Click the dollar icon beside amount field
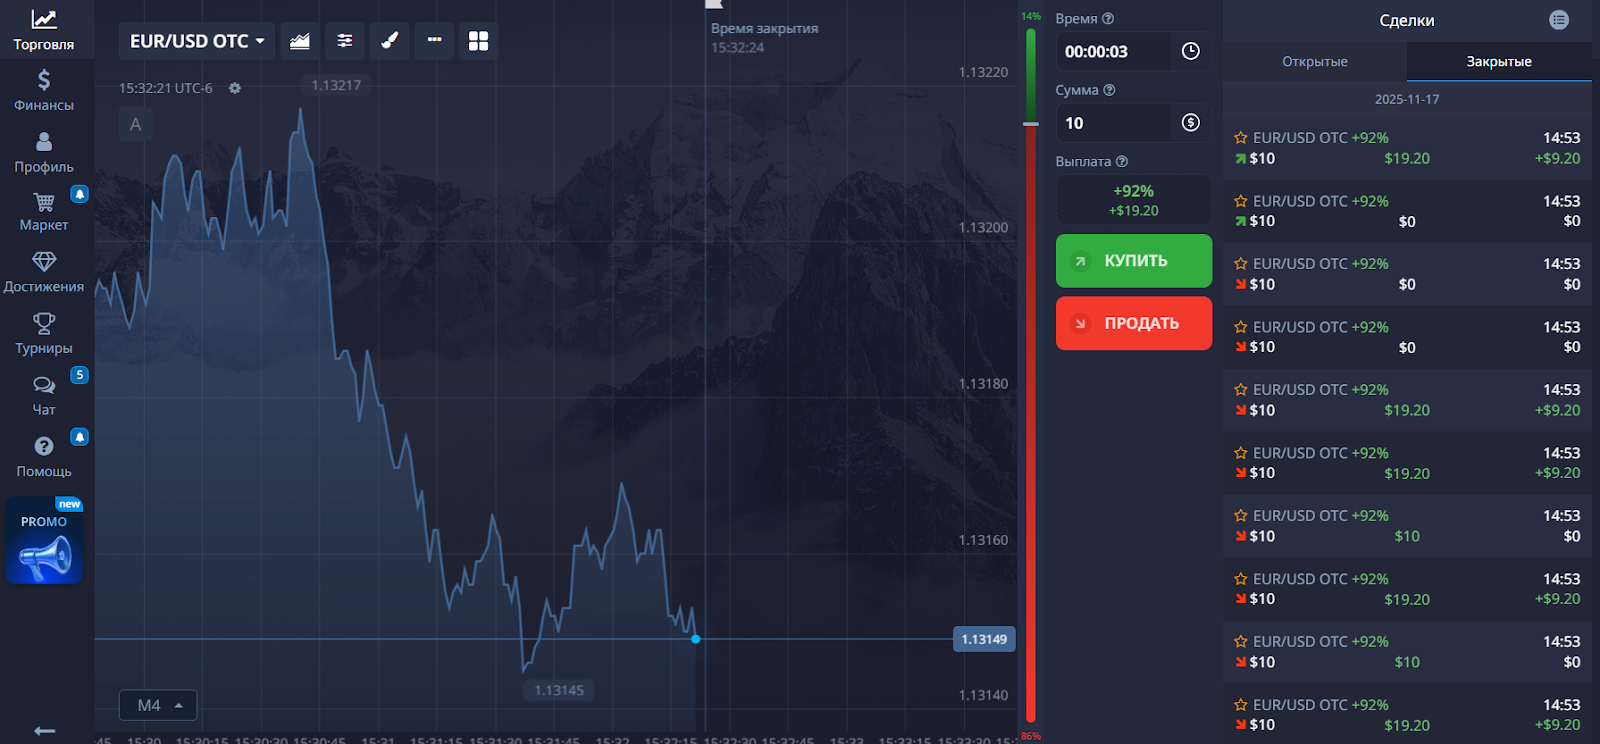The width and height of the screenshot is (1600, 744). click(1190, 122)
